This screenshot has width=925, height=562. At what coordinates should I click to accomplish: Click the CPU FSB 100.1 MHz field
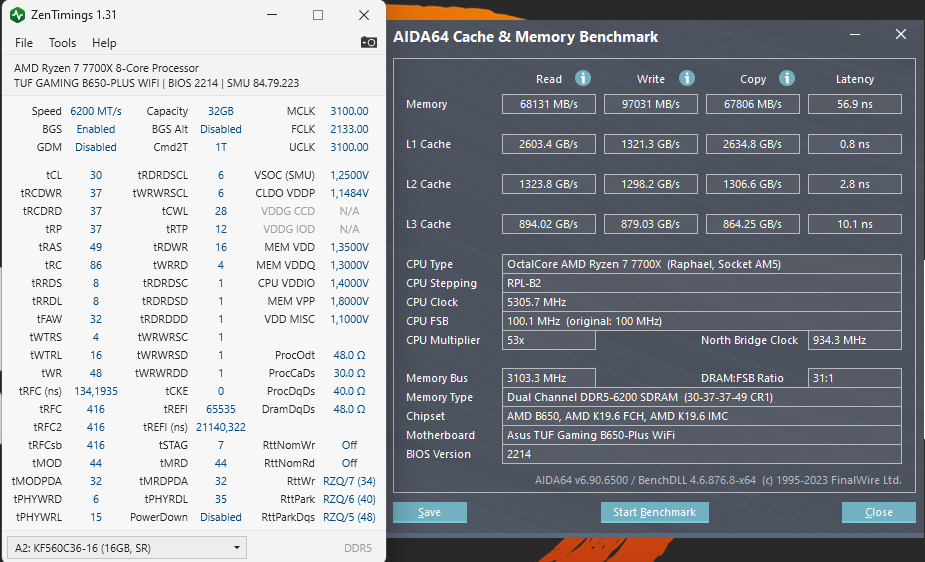click(701, 321)
